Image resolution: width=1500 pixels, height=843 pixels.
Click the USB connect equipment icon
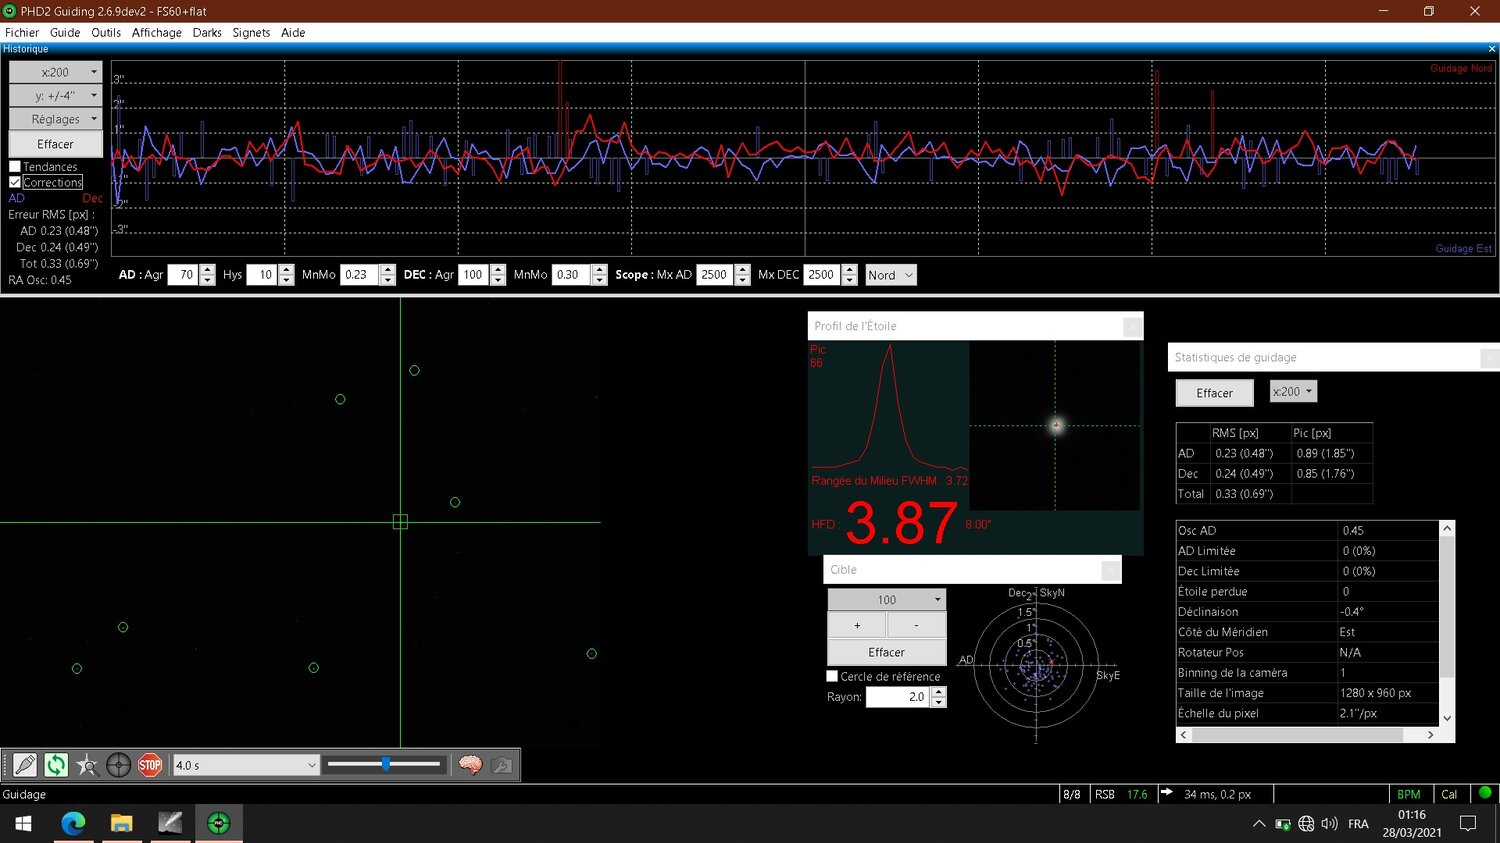(x=25, y=765)
